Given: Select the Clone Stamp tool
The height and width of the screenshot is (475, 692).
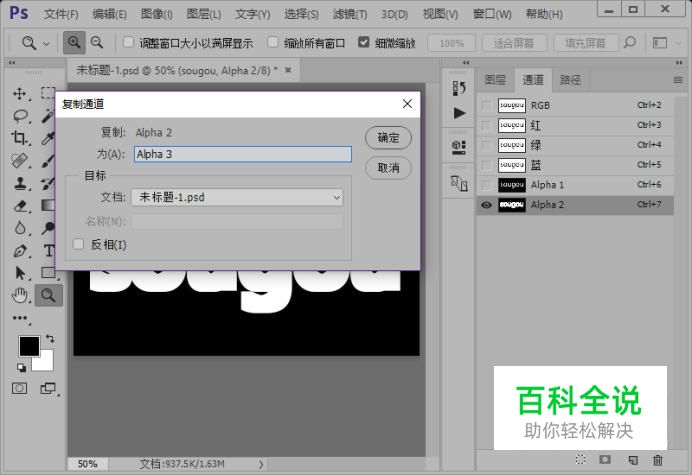Looking at the screenshot, I should (19, 183).
